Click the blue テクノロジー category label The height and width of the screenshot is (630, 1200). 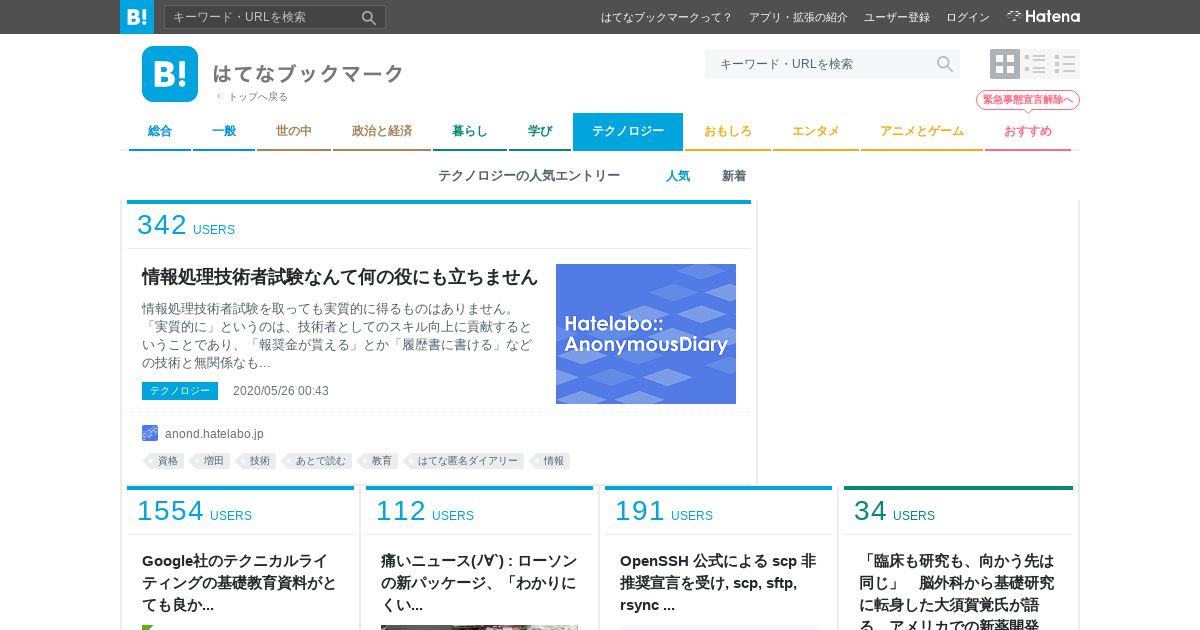[180, 391]
